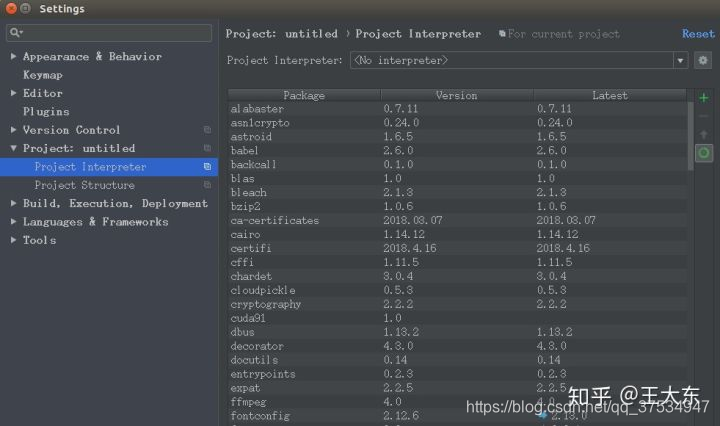
Task: Click the For current project icon
Action: pos(502,34)
